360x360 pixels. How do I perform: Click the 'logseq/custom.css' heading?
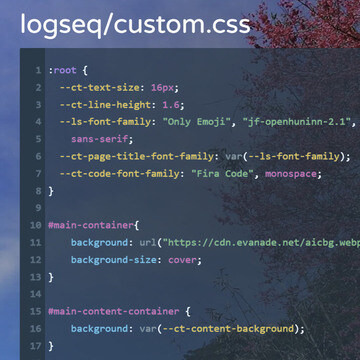click(x=135, y=25)
